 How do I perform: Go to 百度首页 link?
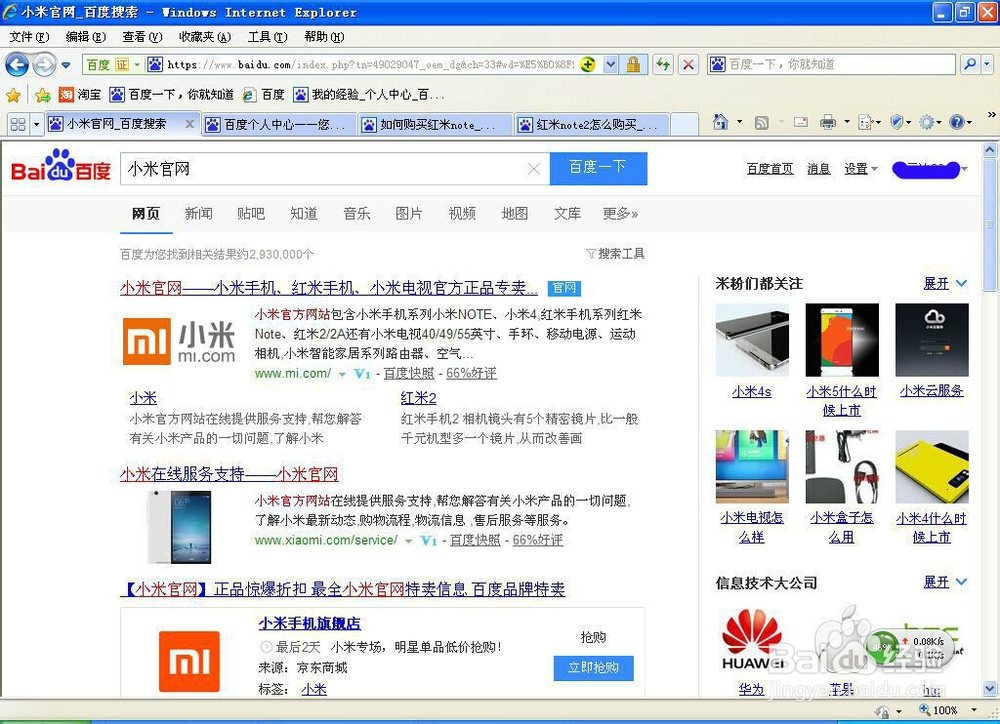(770, 169)
